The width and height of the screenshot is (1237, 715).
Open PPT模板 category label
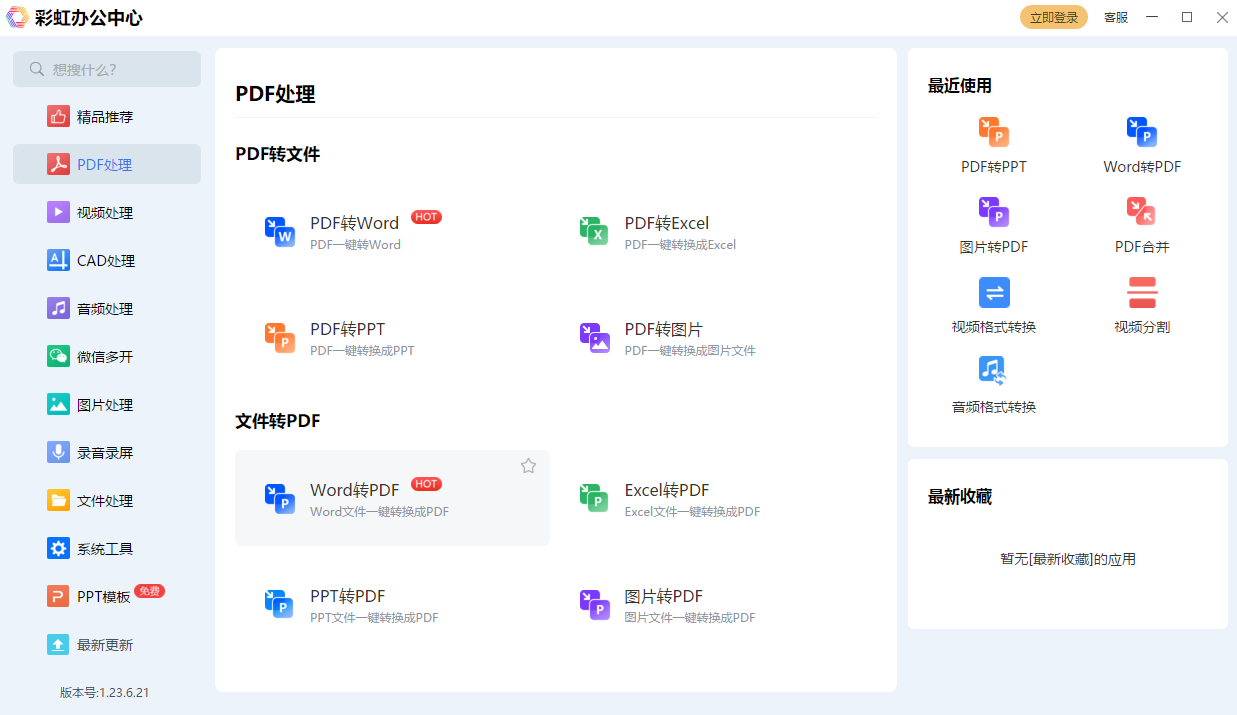104,597
